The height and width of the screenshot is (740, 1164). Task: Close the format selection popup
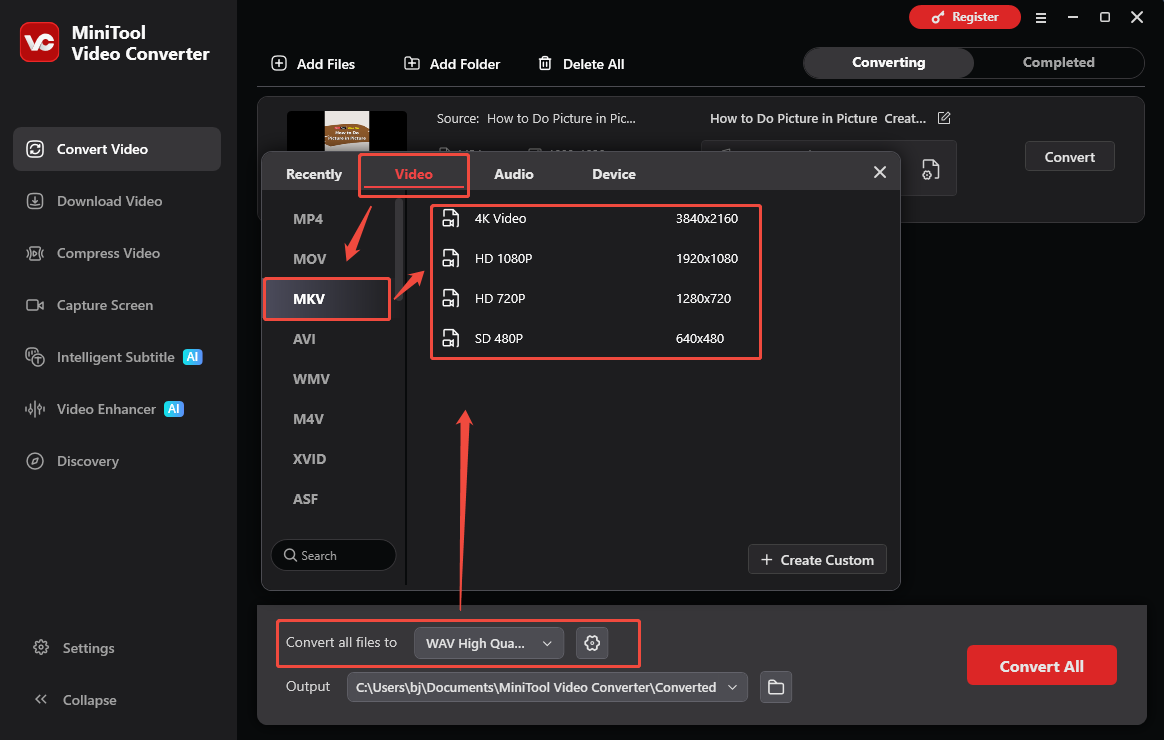[880, 172]
